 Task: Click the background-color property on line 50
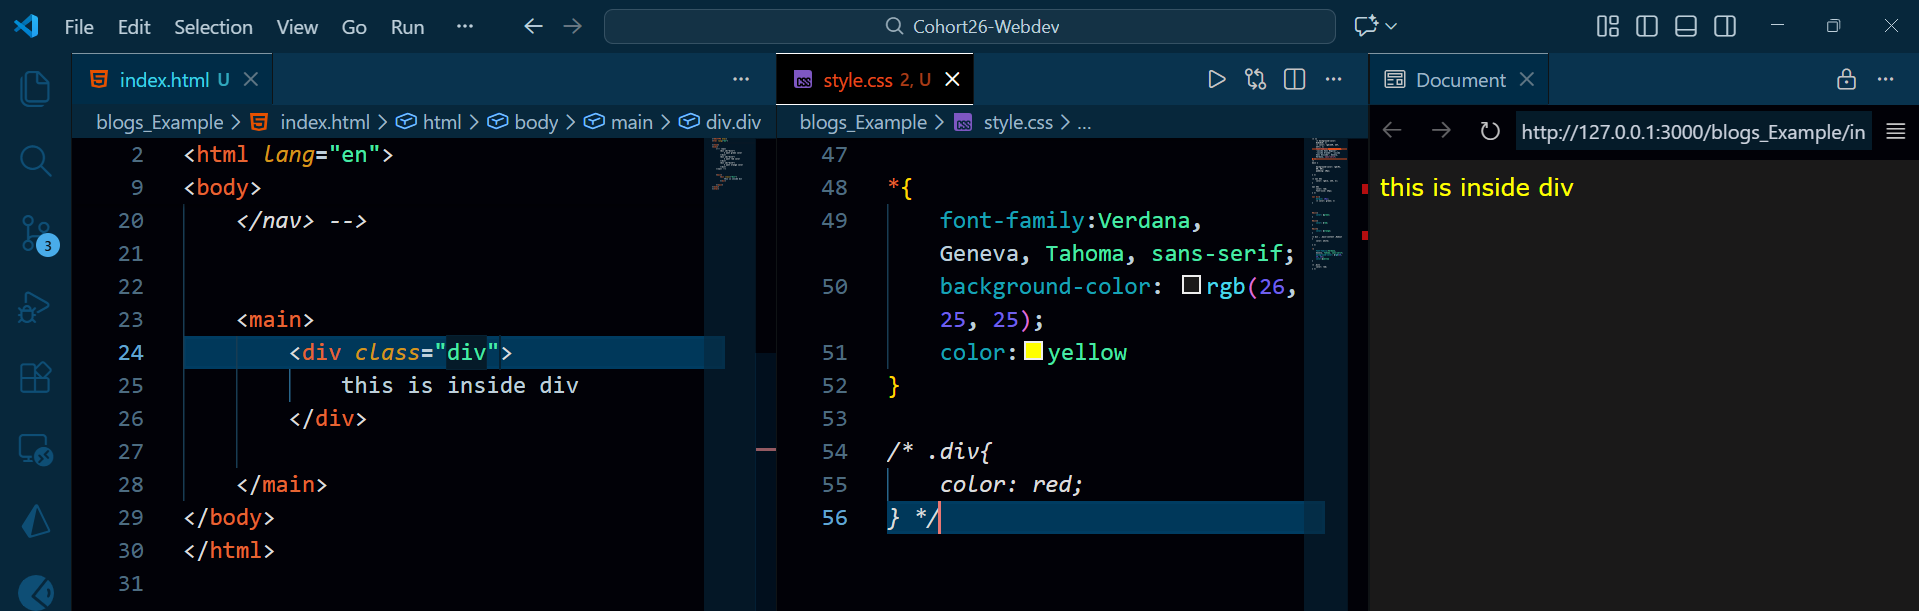pyautogui.click(x=1045, y=286)
